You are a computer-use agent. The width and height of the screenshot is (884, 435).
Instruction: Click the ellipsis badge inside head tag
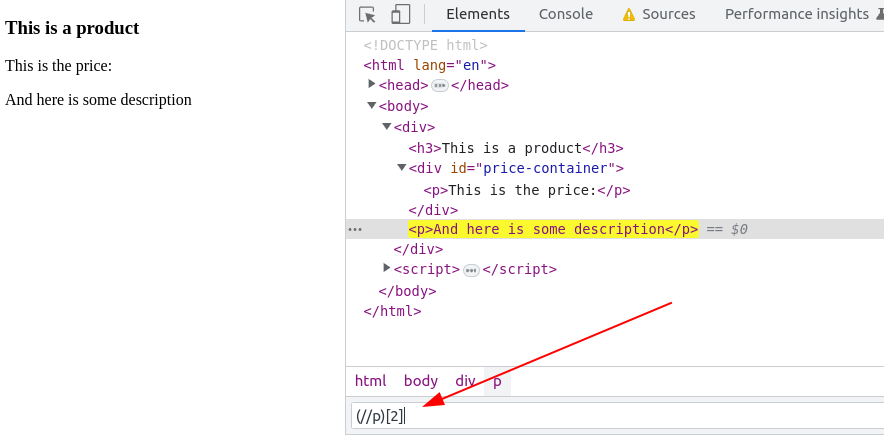[x=439, y=86]
